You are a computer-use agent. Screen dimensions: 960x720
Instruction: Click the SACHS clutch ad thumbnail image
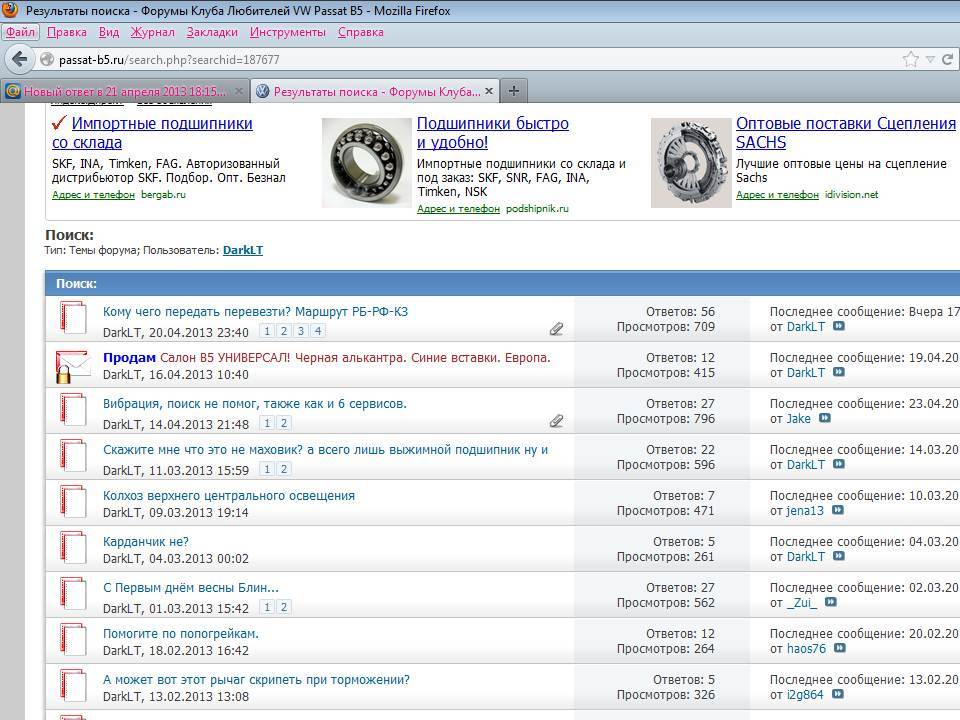[691, 163]
